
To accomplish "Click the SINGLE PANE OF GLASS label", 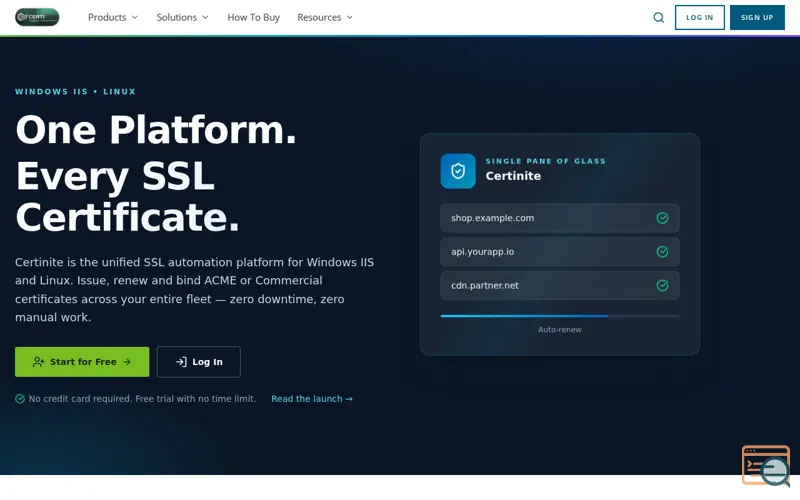I will click(545, 161).
